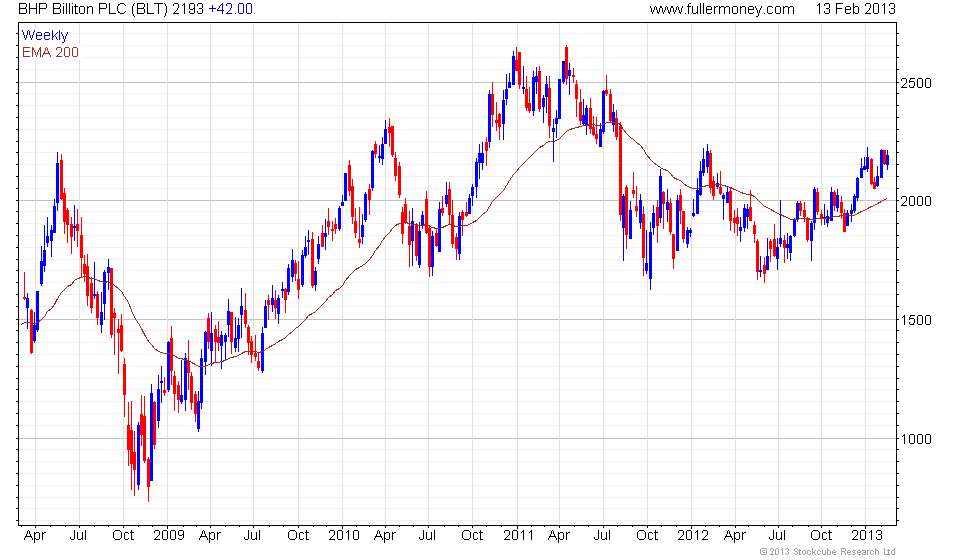The height and width of the screenshot is (560, 980).
Task: Click the Jul label just before Oct 2008
Action: (x=78, y=536)
